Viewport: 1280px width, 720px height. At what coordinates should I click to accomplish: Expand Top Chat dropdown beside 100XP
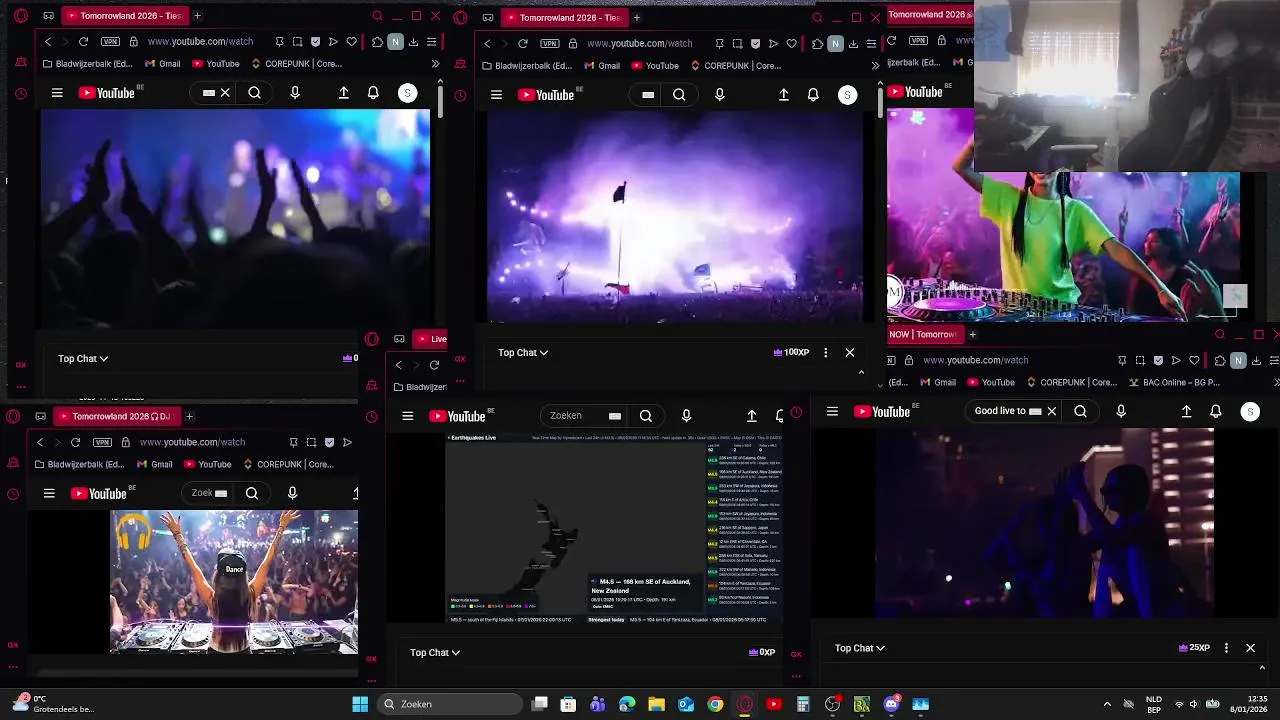tap(523, 352)
